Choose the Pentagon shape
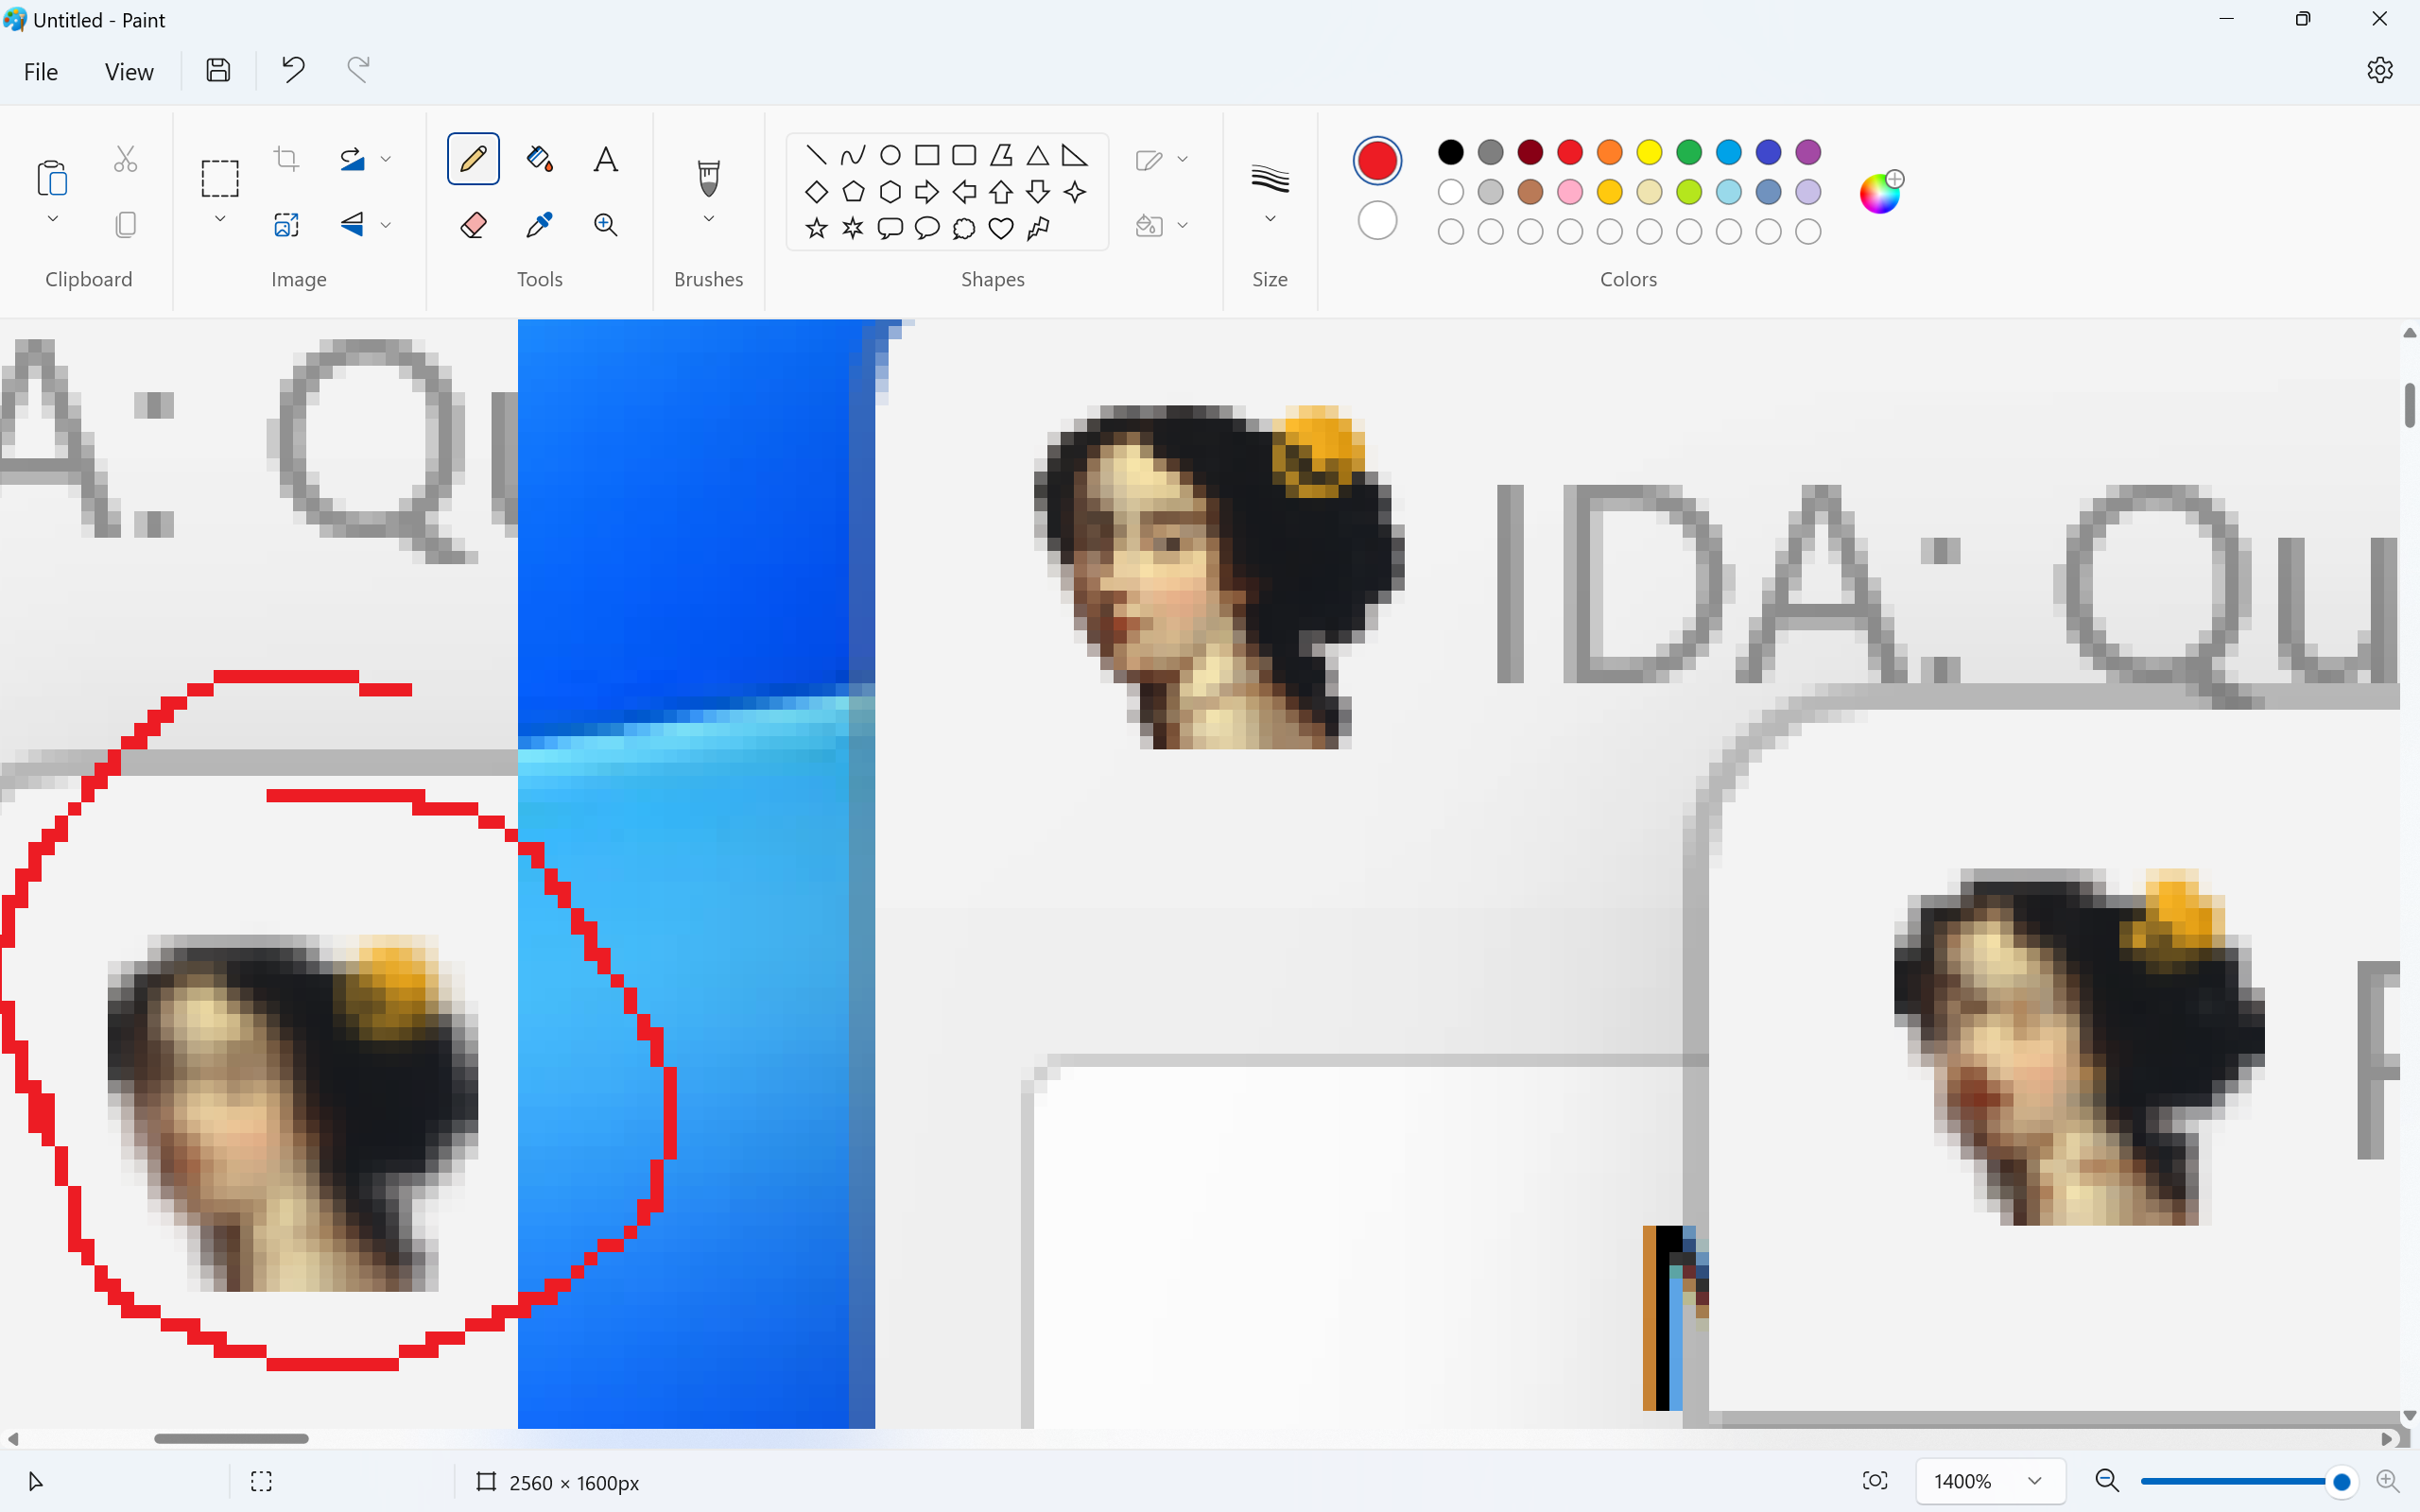Screen dimensions: 2420x1512 pyautogui.click(x=853, y=192)
